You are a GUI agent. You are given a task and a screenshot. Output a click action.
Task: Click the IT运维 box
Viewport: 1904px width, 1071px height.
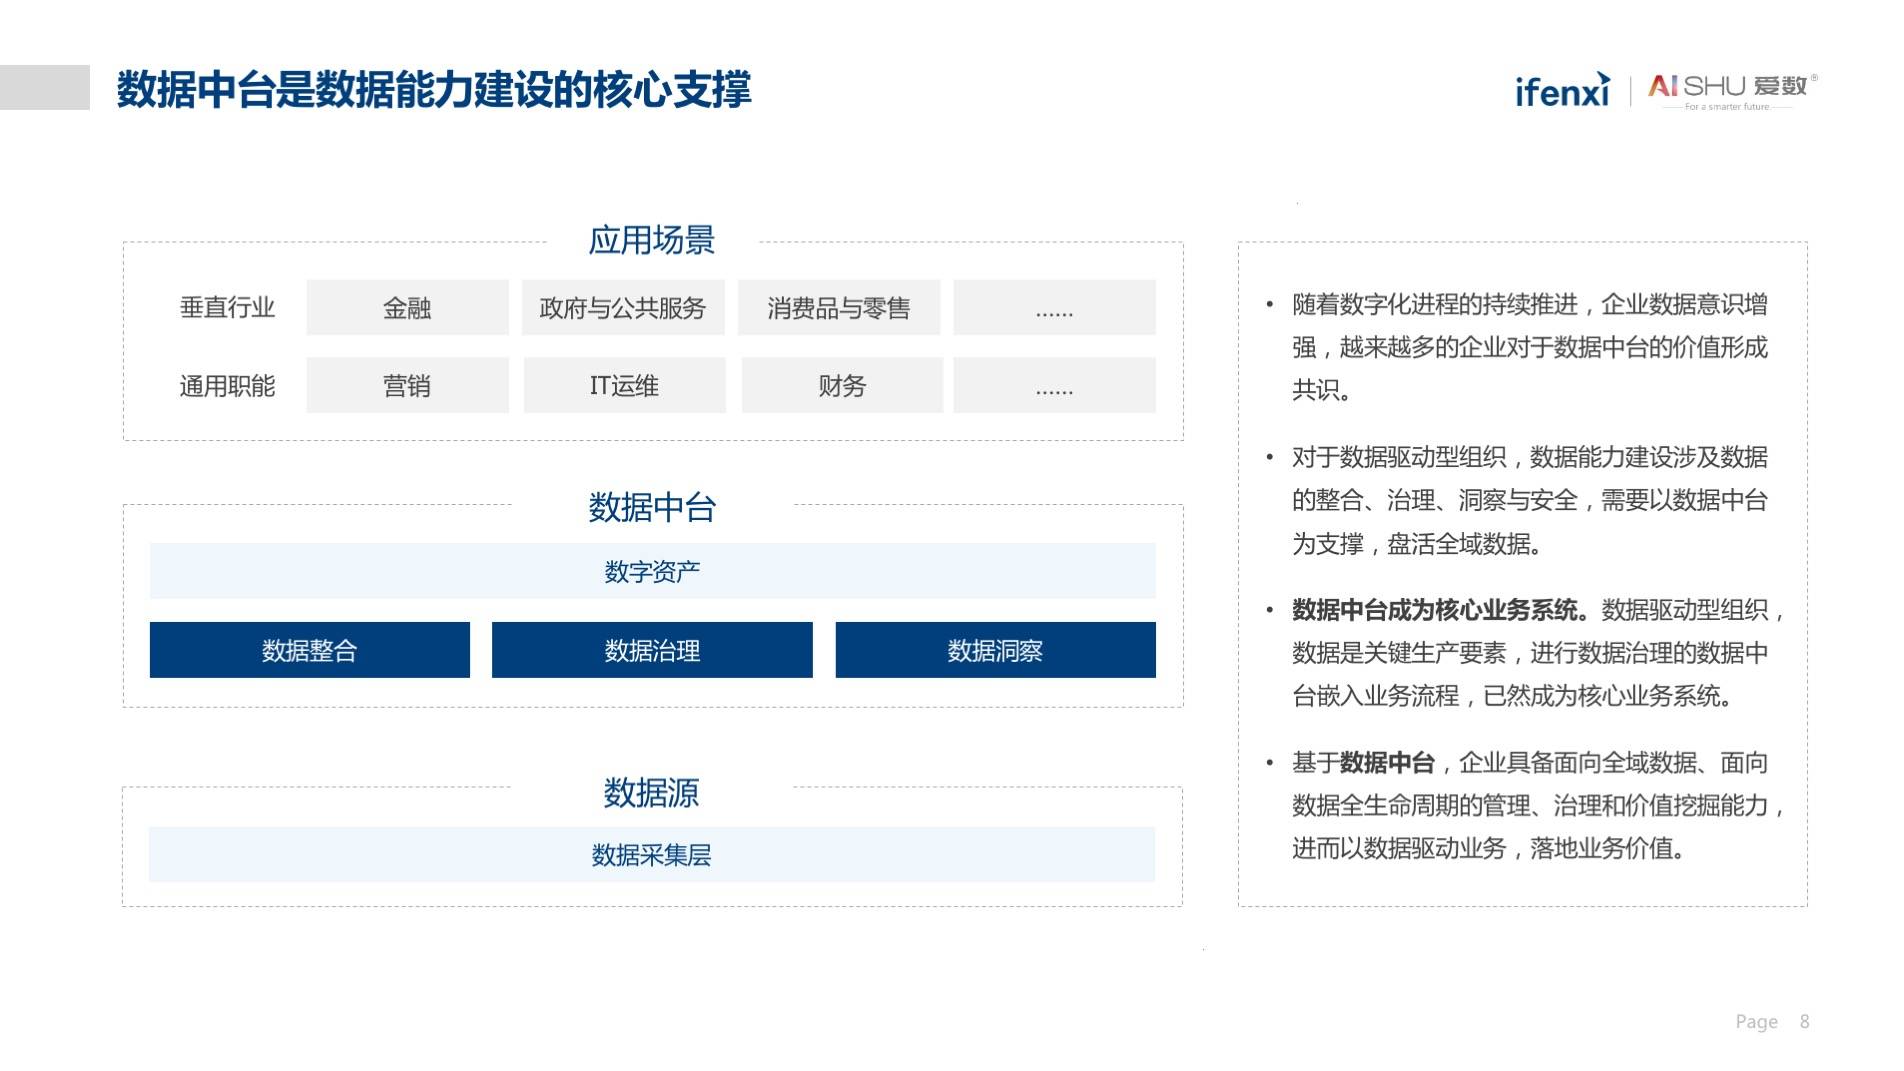(x=624, y=385)
